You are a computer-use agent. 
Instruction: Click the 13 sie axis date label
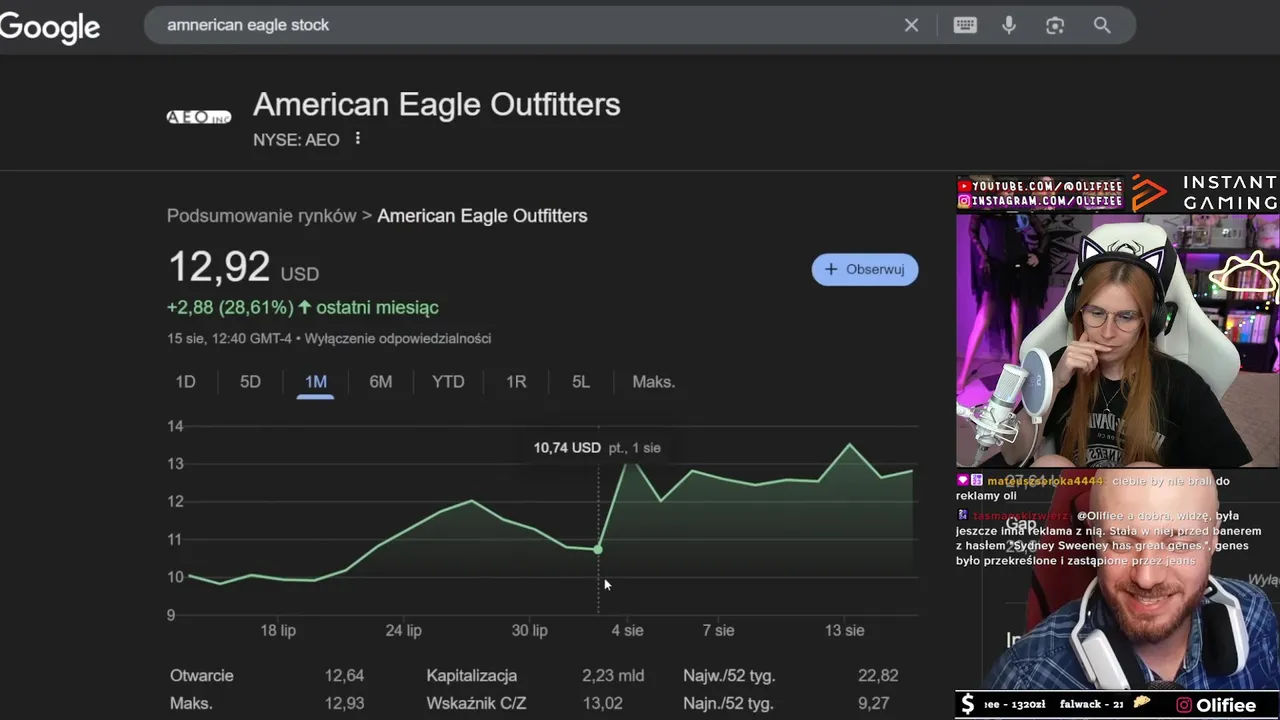click(x=845, y=630)
